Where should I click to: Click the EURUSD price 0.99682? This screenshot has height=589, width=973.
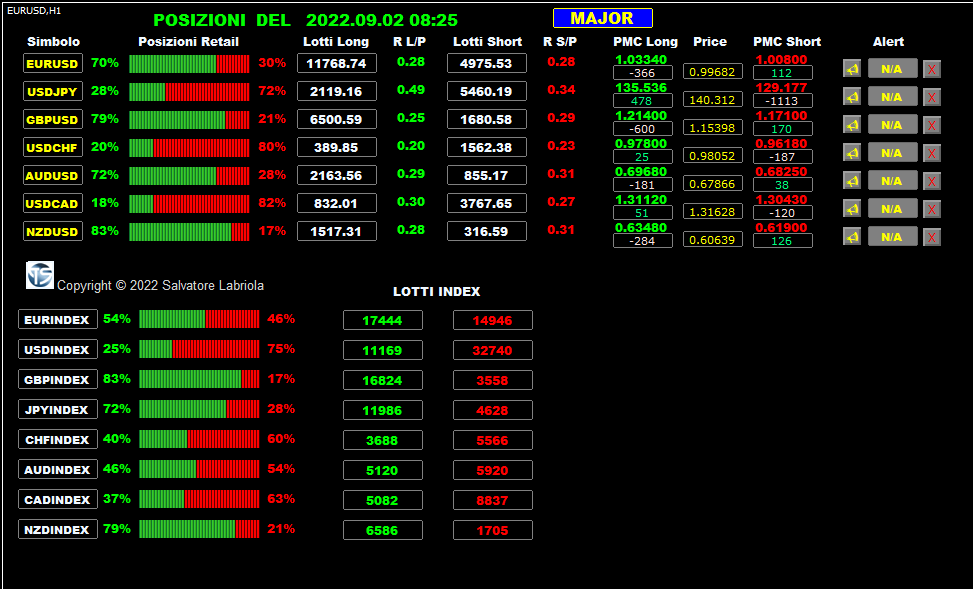pyautogui.click(x=712, y=71)
